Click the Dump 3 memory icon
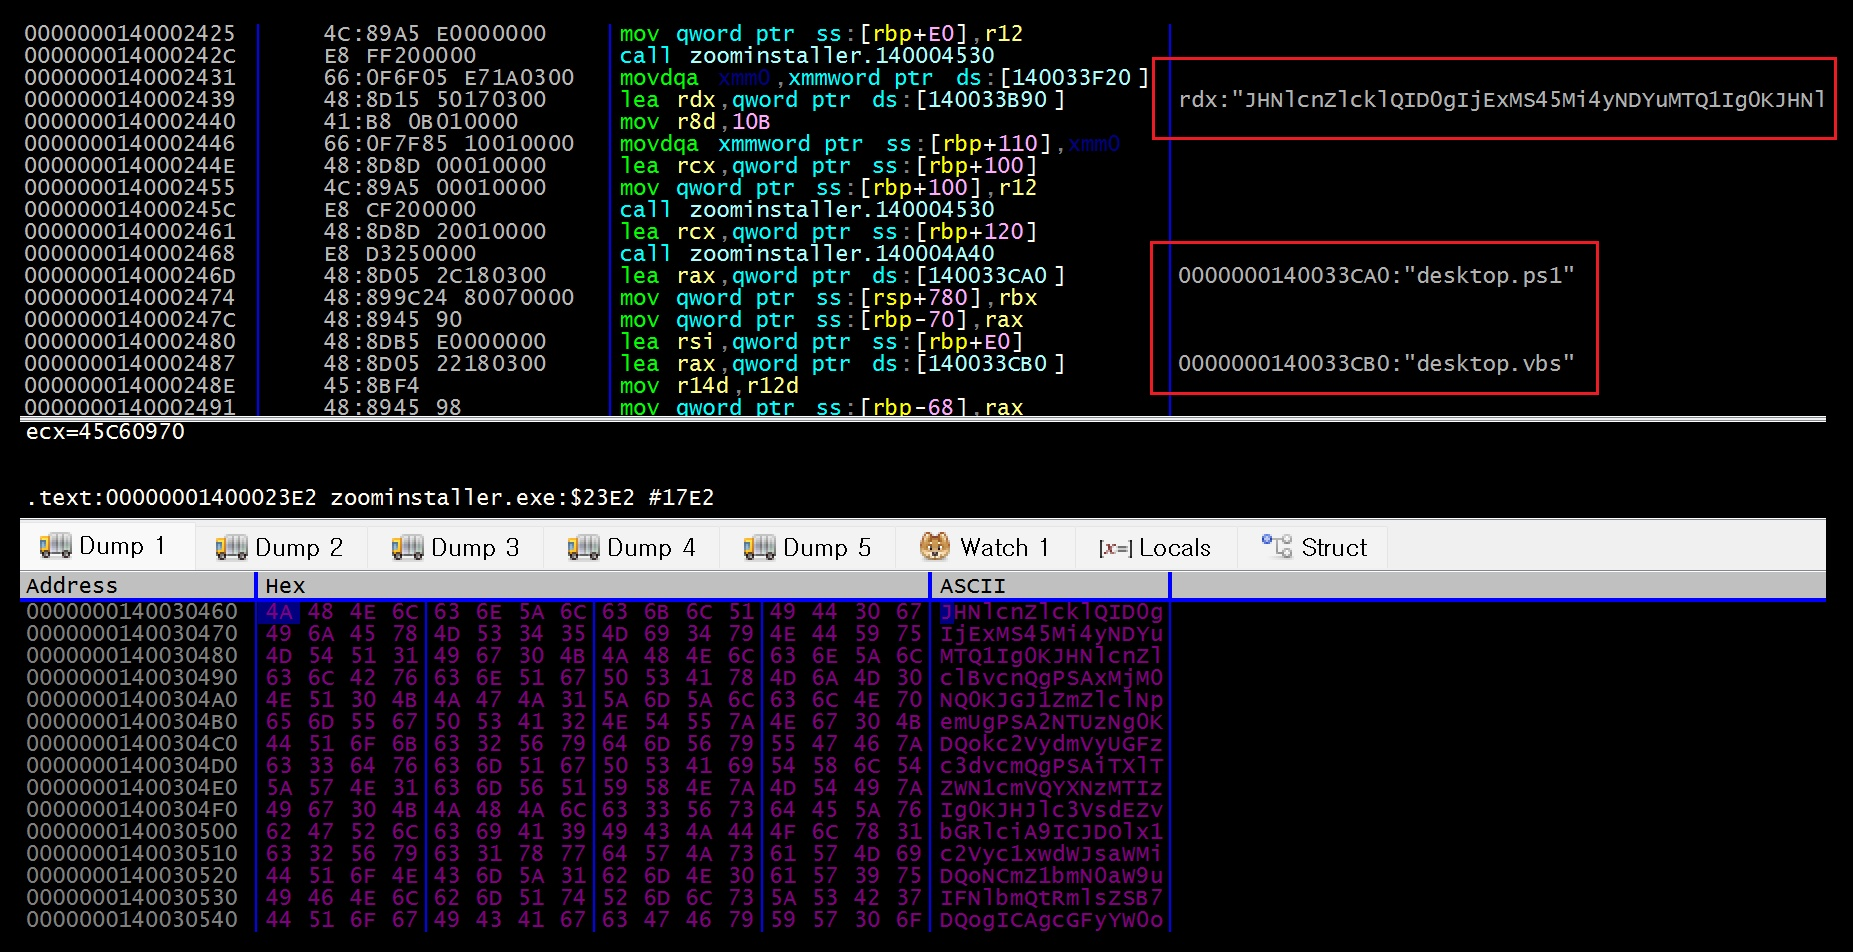This screenshot has height=952, width=1853. 407,547
